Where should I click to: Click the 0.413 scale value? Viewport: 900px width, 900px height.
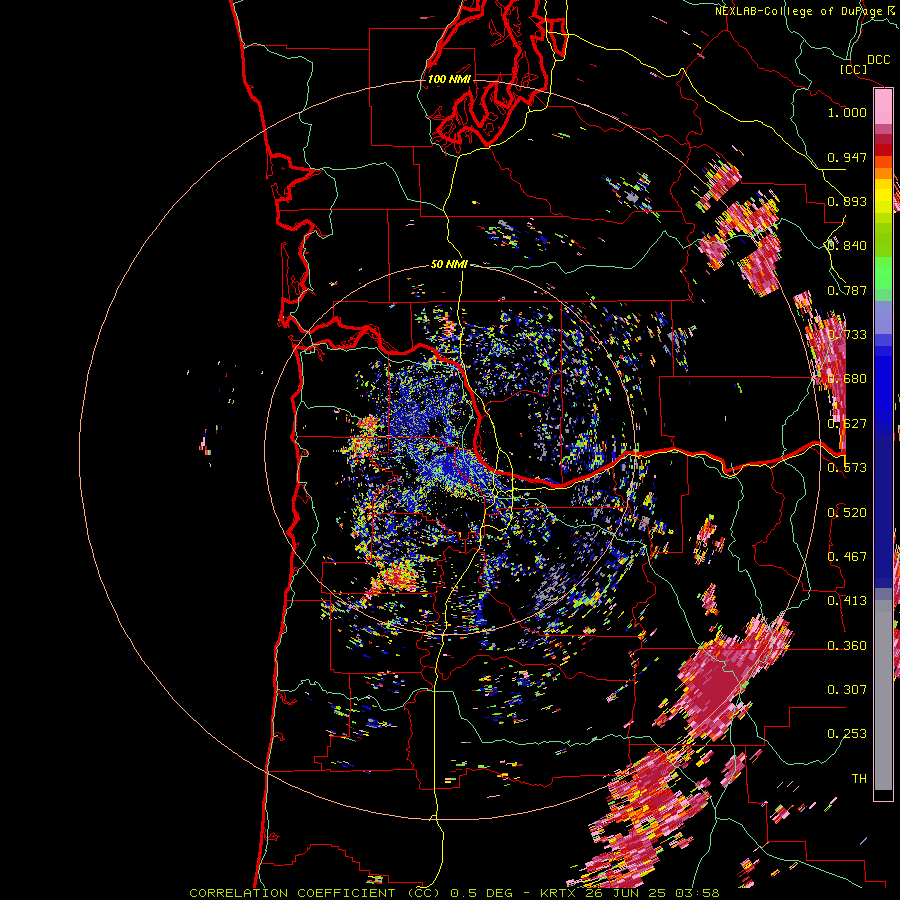coord(847,601)
